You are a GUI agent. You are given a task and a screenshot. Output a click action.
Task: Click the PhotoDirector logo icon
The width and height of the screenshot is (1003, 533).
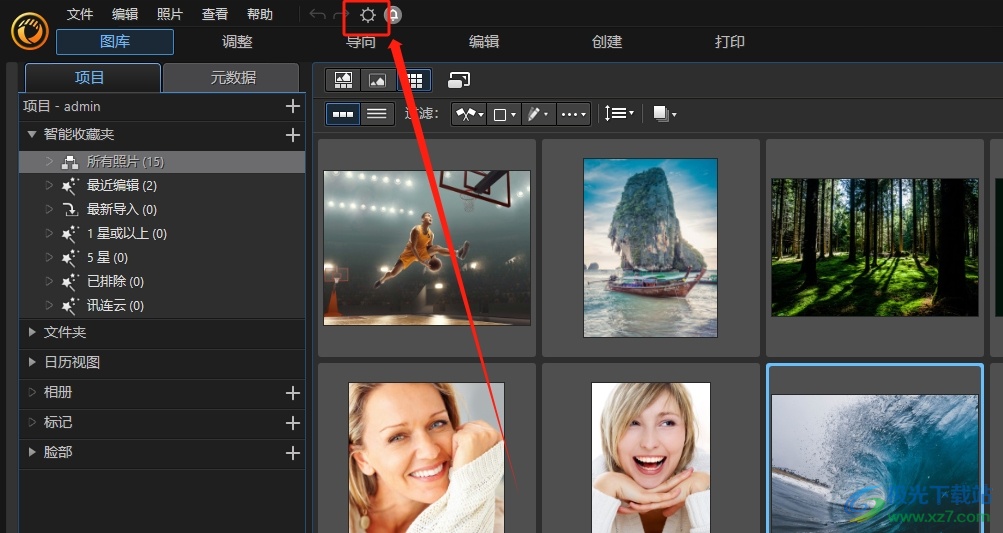[29, 31]
